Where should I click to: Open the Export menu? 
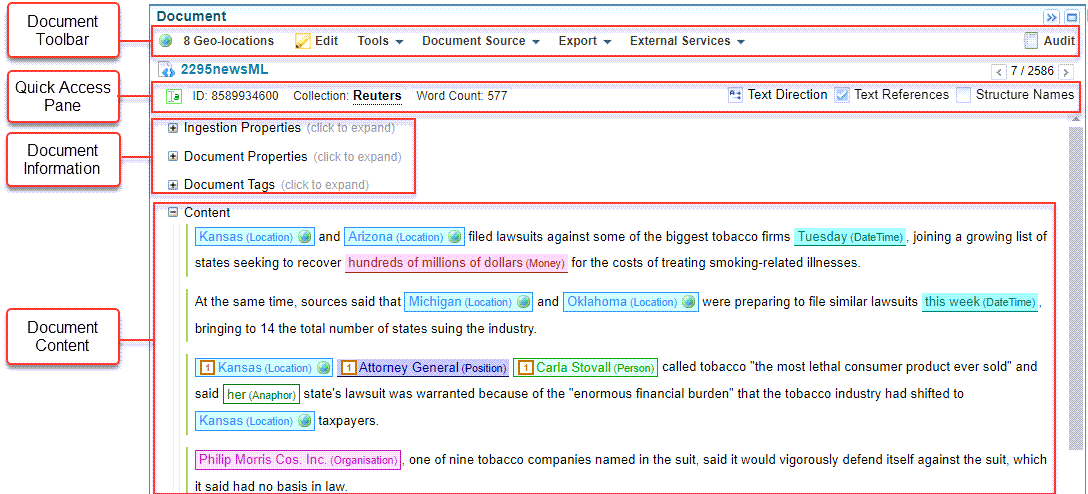[585, 42]
